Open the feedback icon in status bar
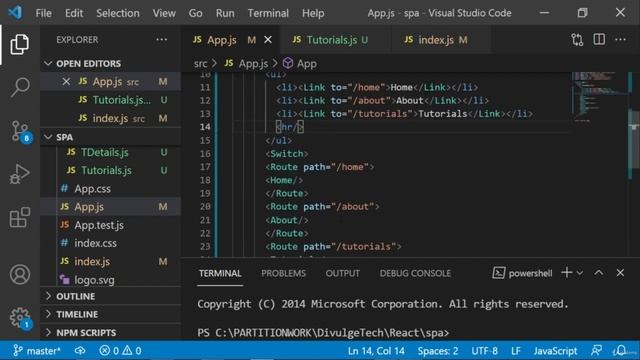This screenshot has width=640, height=360. [596, 351]
